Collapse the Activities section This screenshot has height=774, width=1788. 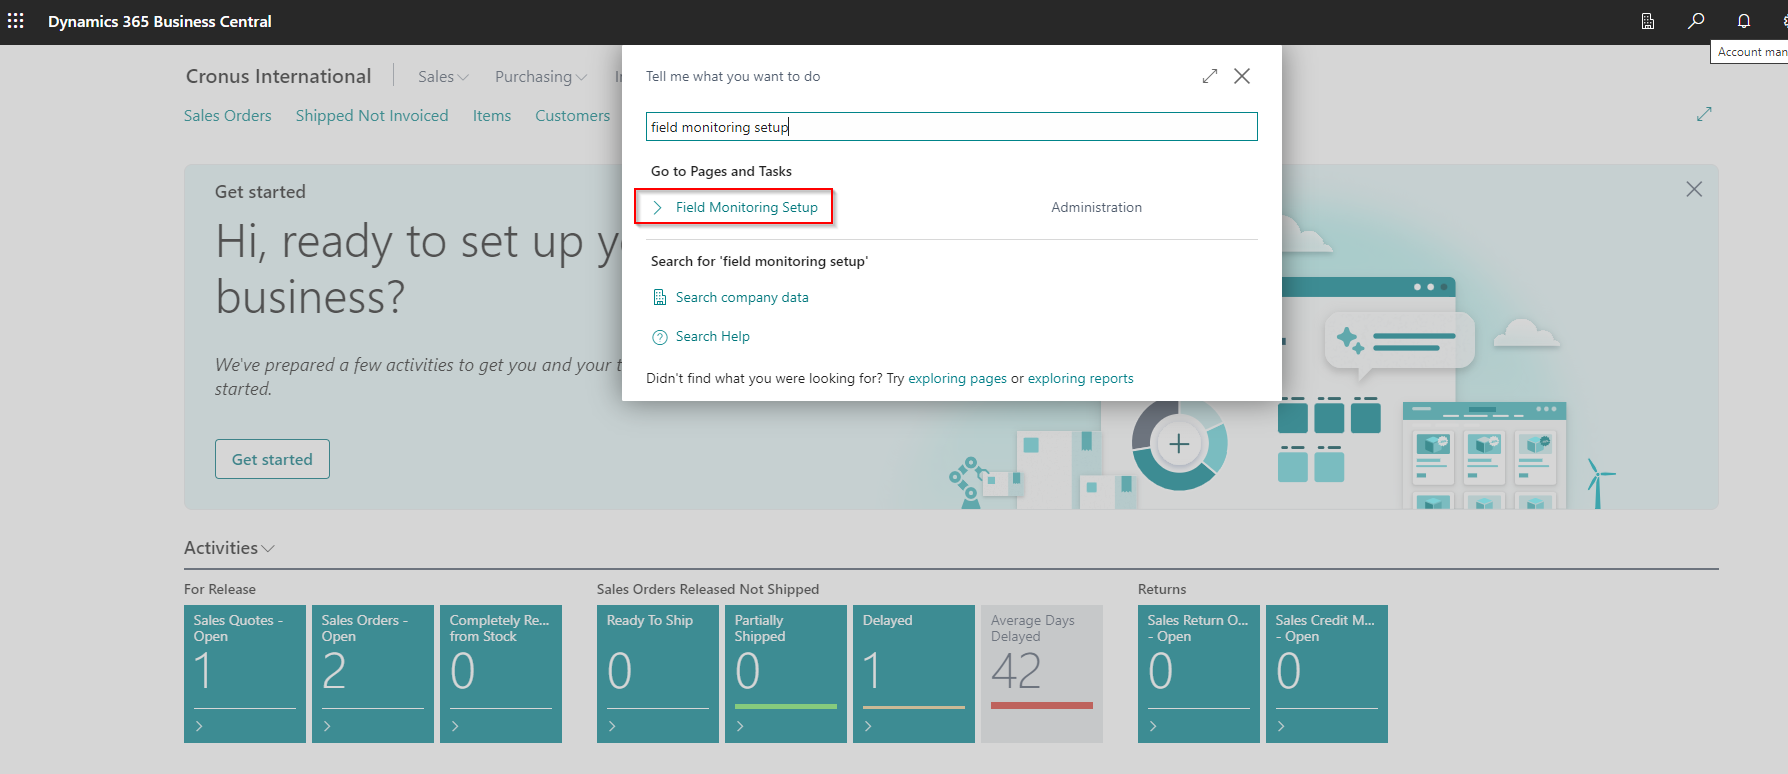(229, 548)
